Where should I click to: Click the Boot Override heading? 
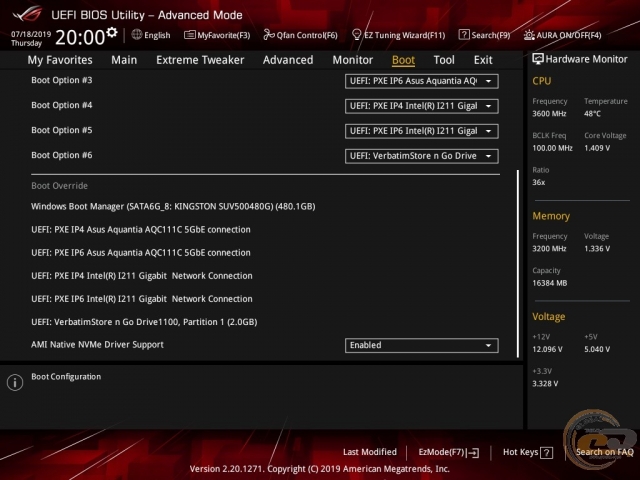[60, 186]
